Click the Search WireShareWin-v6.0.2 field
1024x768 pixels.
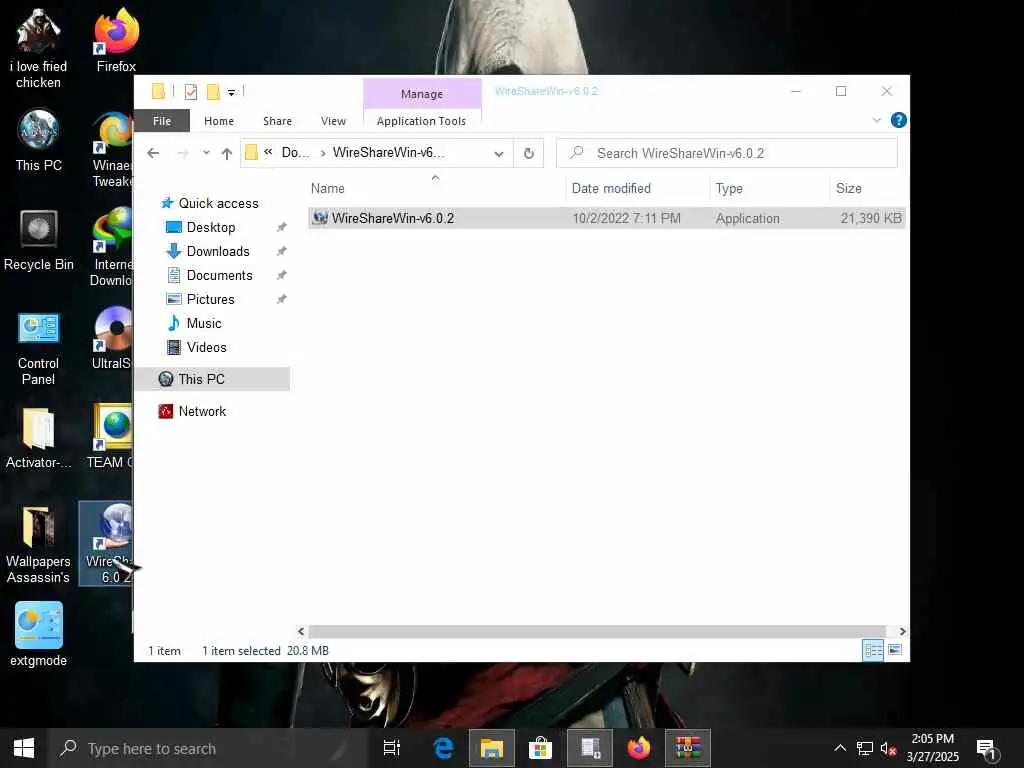[x=727, y=153]
